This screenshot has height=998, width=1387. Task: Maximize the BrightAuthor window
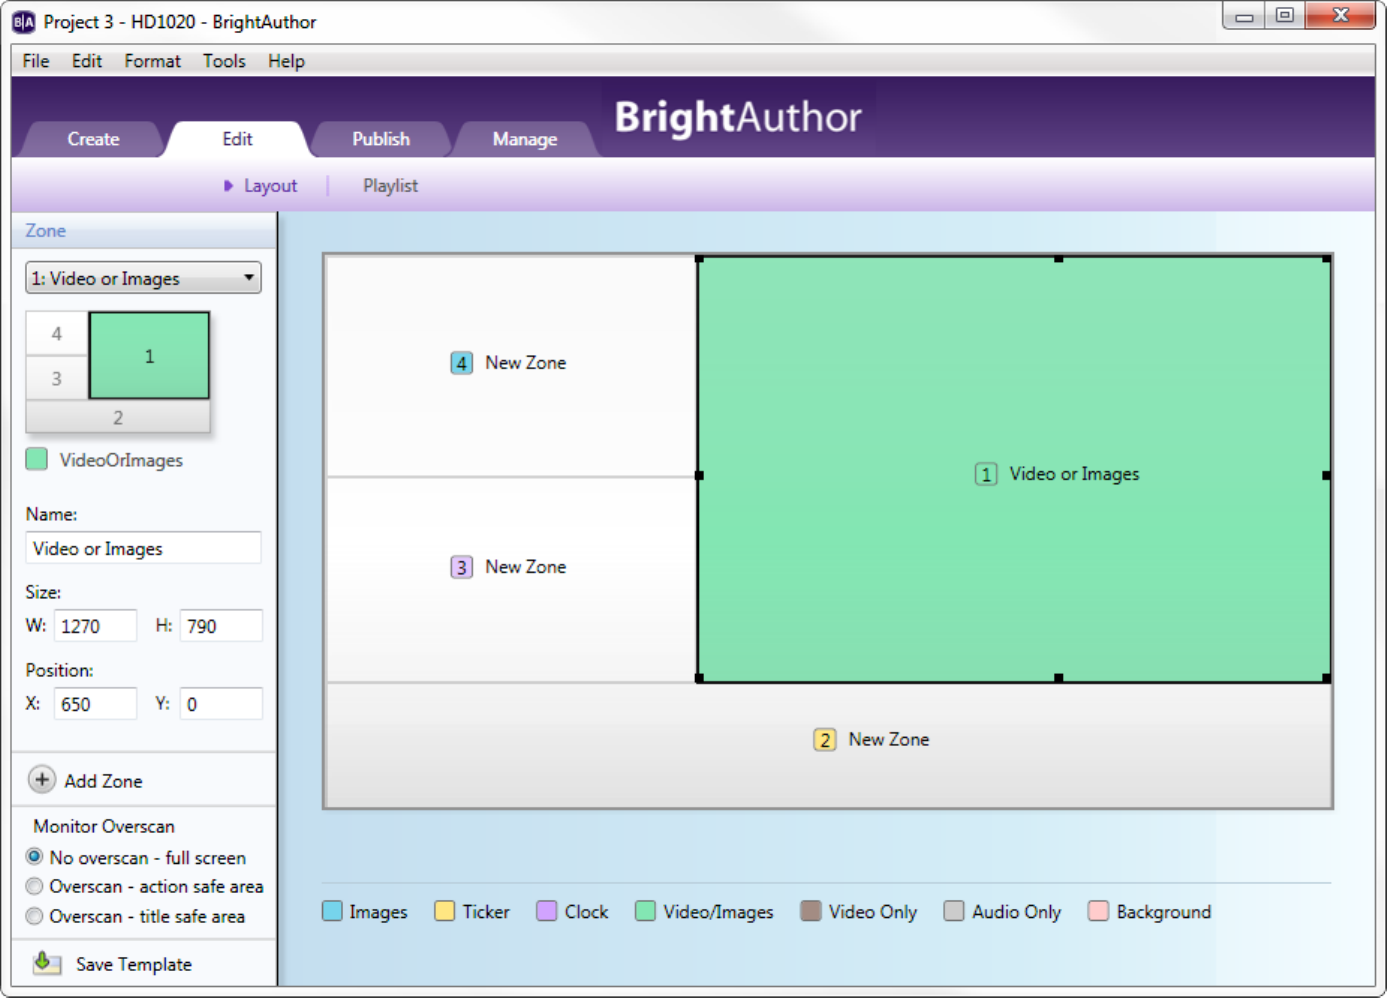[x=1285, y=16]
